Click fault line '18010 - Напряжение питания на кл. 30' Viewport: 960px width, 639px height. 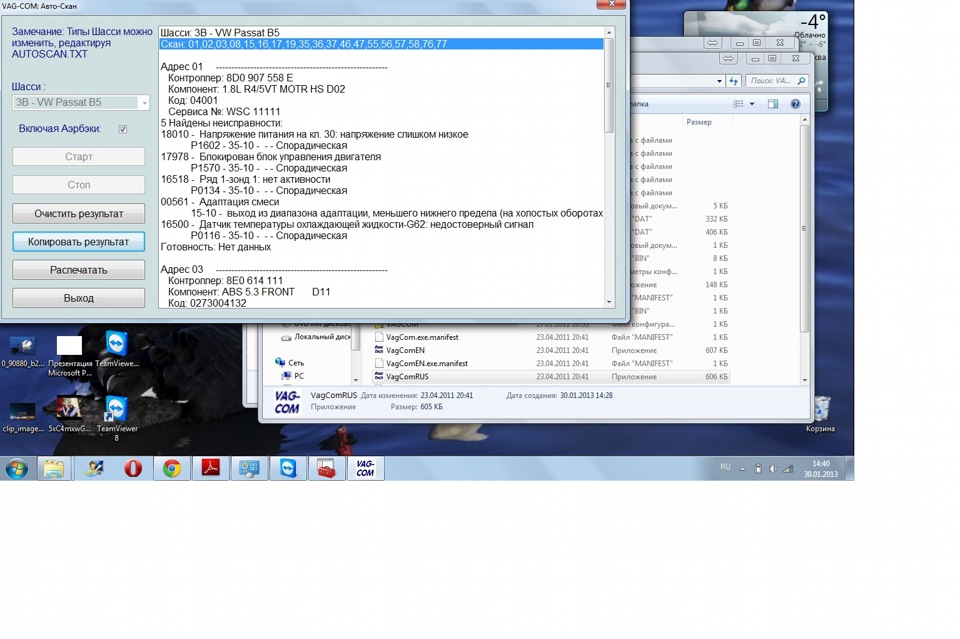(x=315, y=134)
